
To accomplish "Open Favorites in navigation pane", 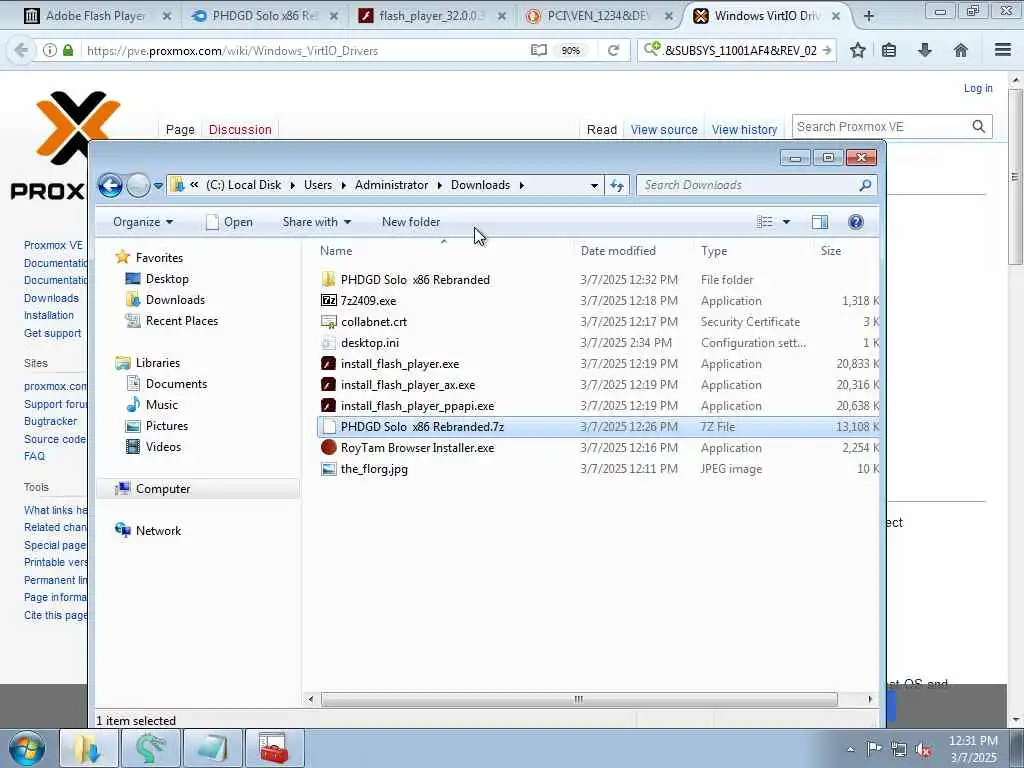I will pyautogui.click(x=159, y=258).
